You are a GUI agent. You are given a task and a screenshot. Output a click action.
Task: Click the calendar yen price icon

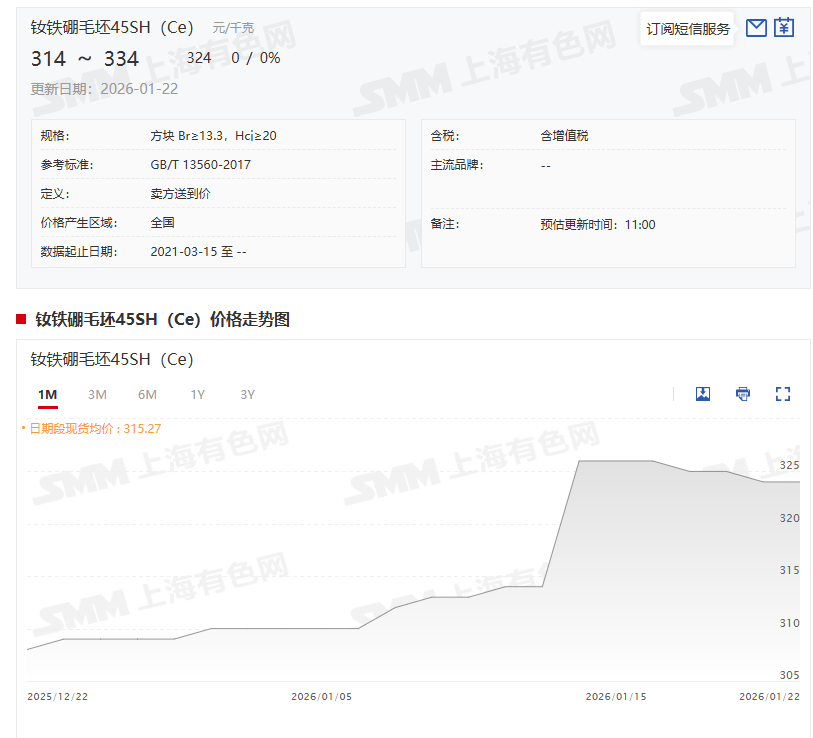pyautogui.click(x=784, y=28)
